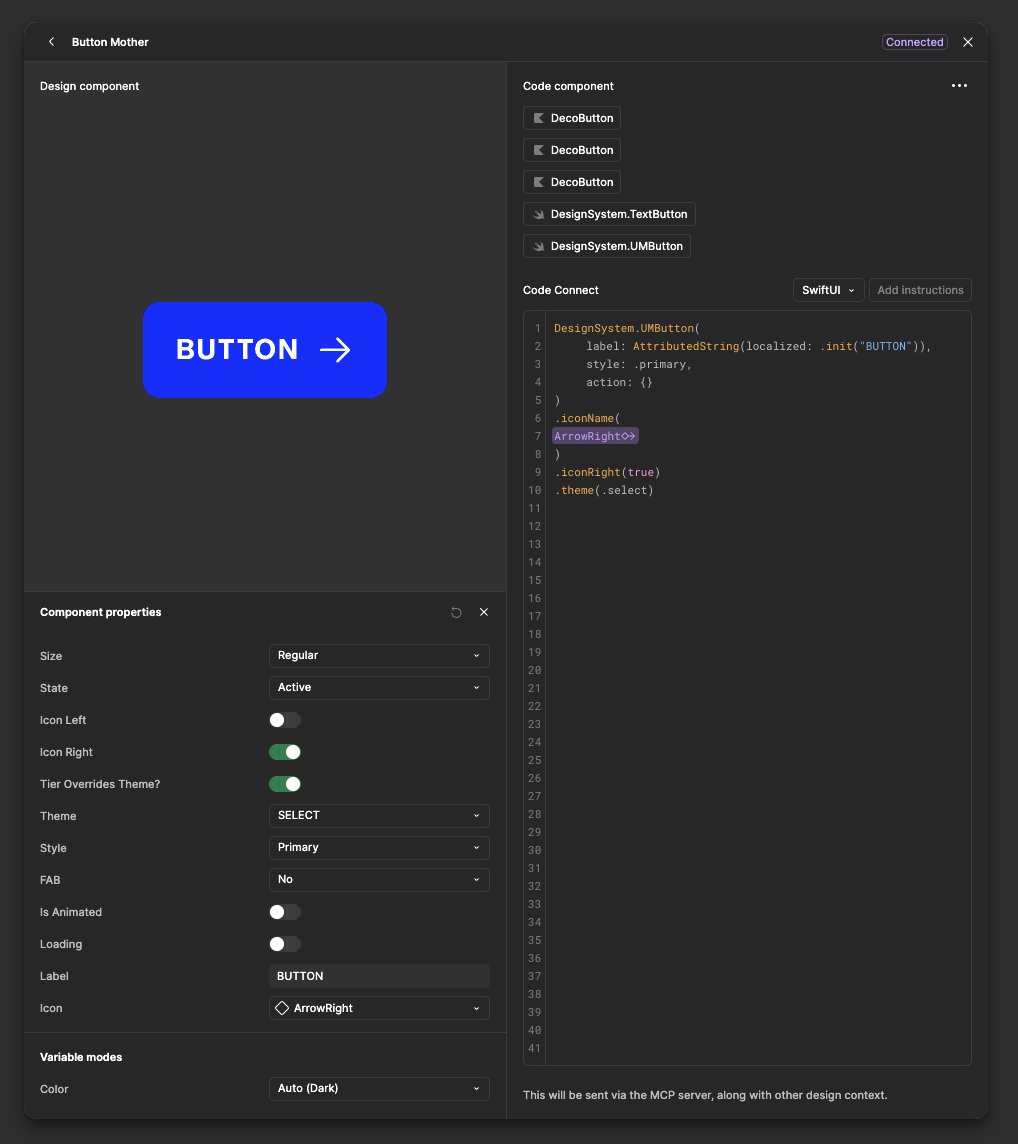Click the ArrowRight token in the code
Image resolution: width=1018 pixels, height=1144 pixels.
pos(595,436)
